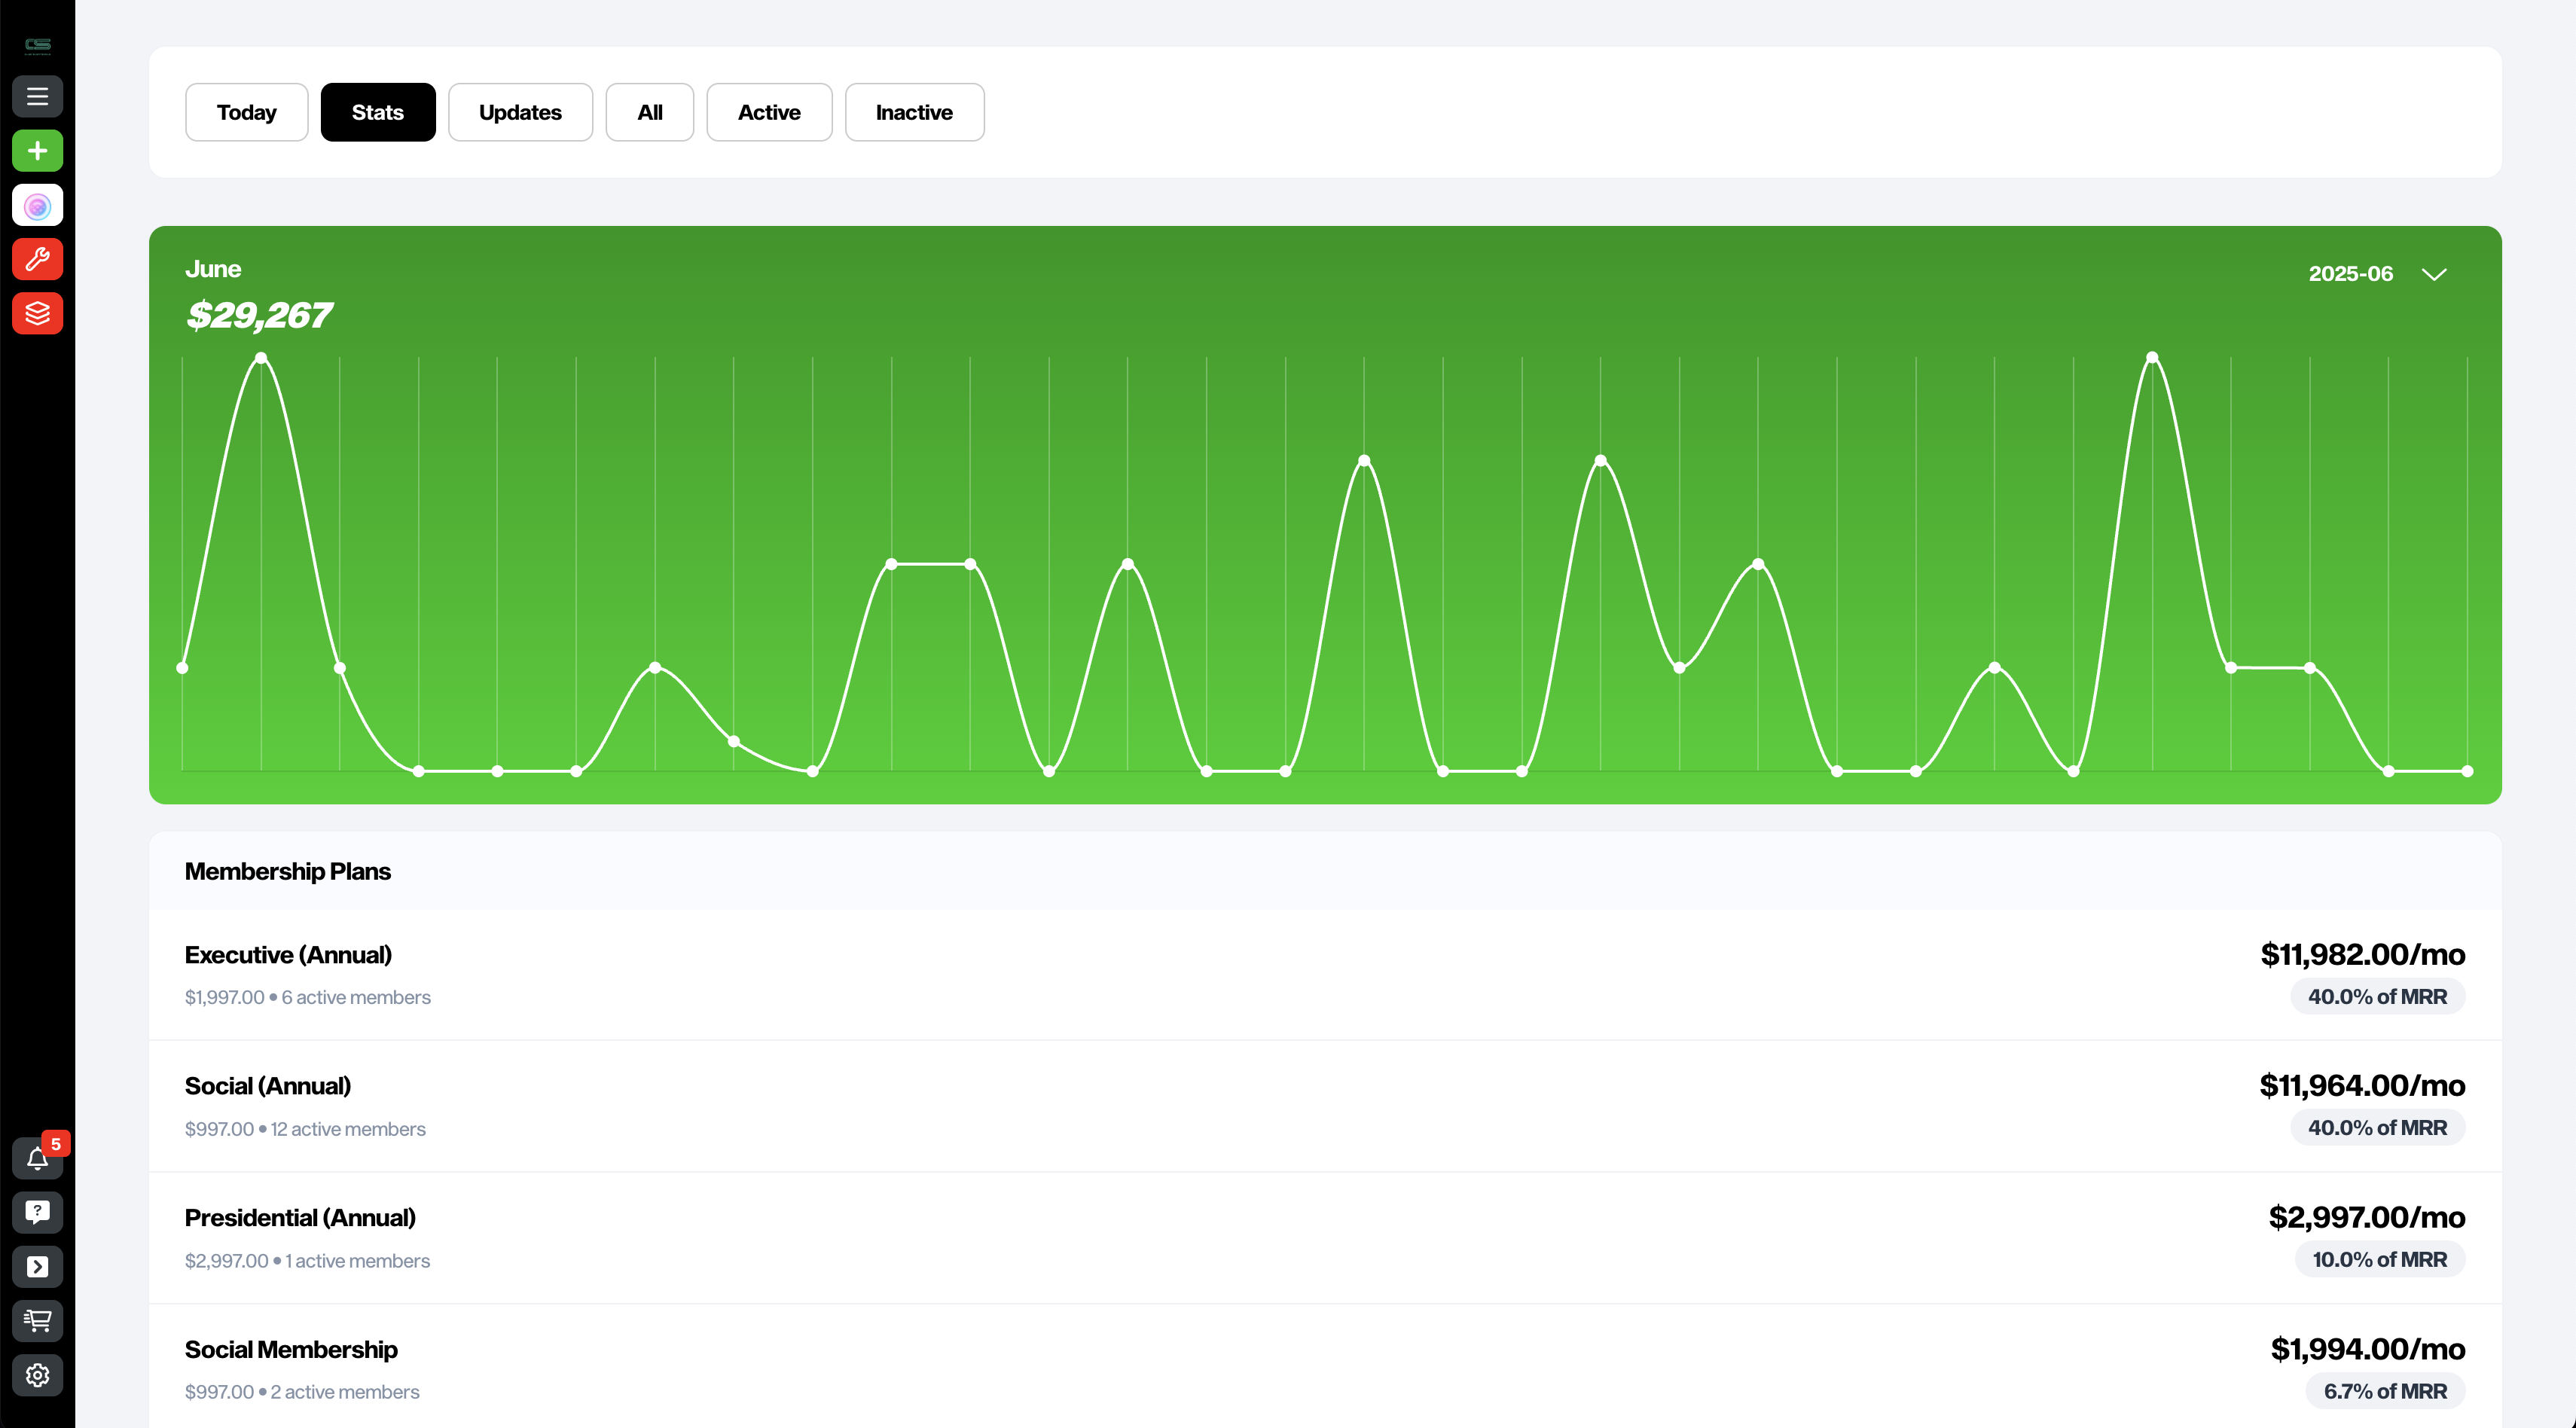
Task: Select the Updates tab
Action: point(520,112)
